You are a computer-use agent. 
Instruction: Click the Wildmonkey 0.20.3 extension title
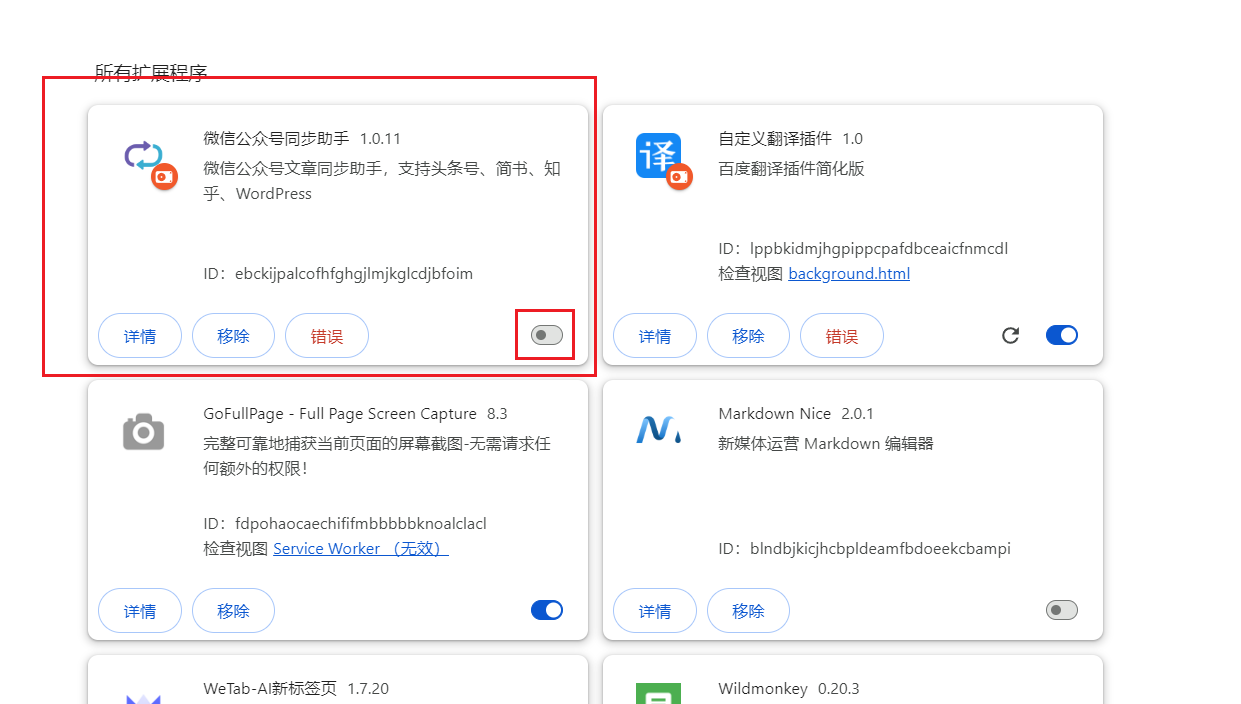coord(789,688)
